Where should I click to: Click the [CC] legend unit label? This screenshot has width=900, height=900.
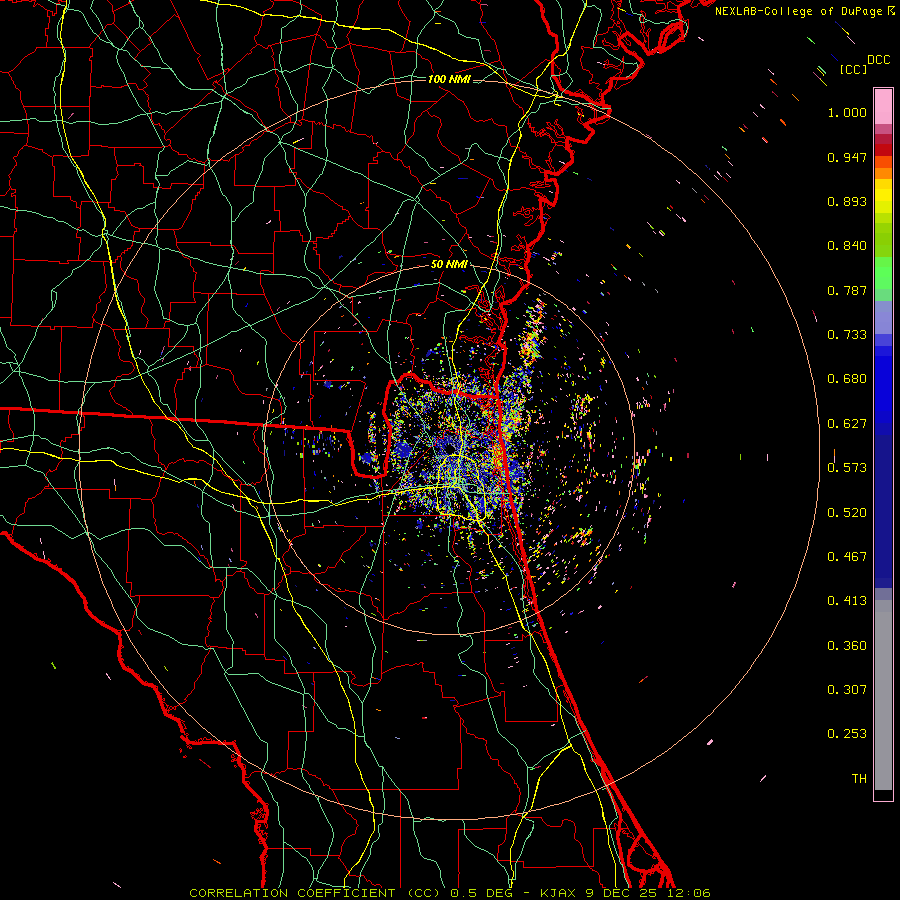(x=854, y=69)
